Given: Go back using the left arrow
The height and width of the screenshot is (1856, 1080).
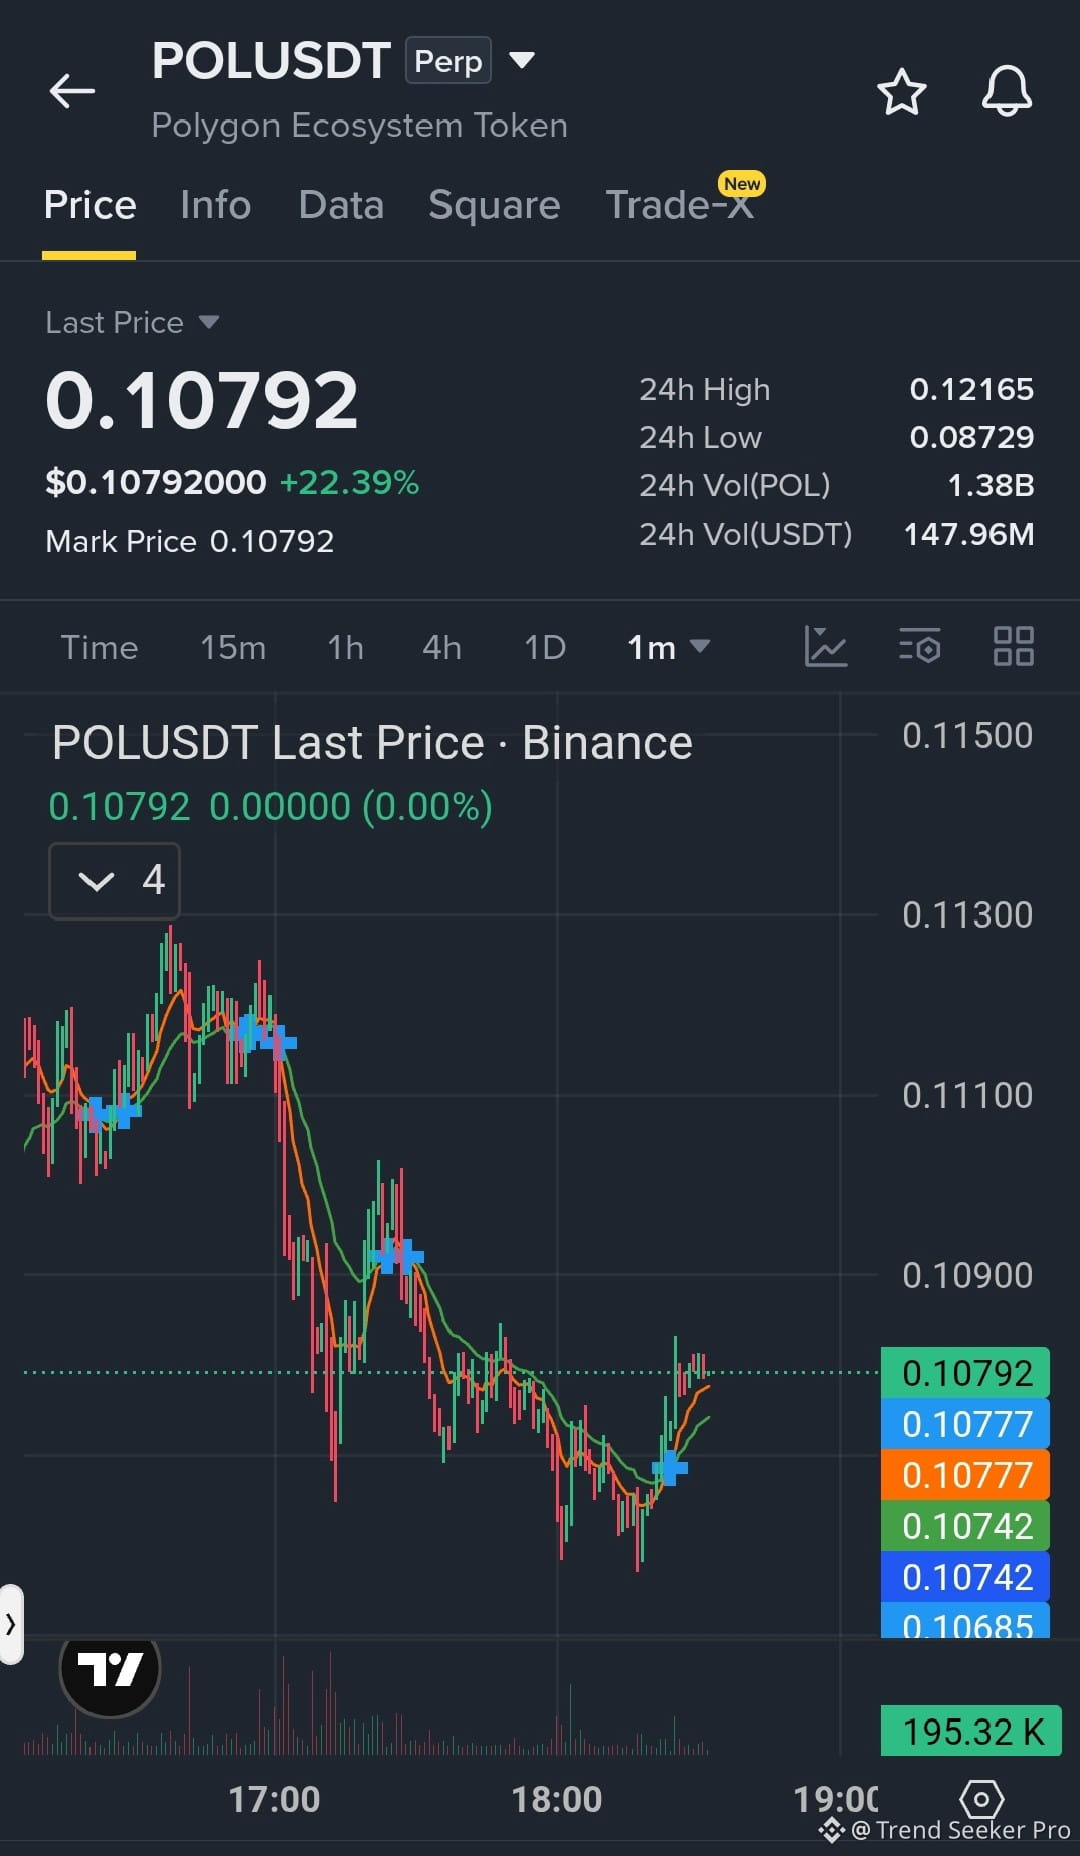Looking at the screenshot, I should pos(72,91).
